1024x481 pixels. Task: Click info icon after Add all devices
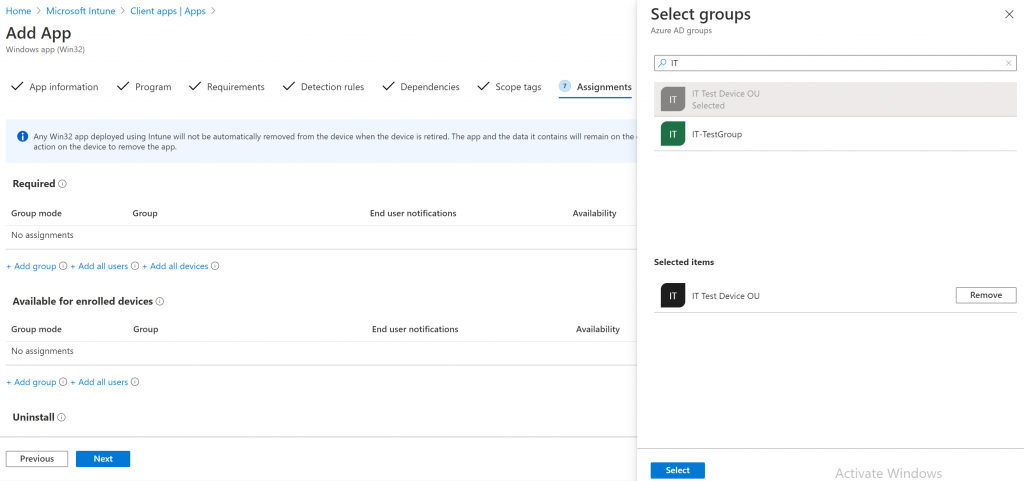(x=215, y=266)
